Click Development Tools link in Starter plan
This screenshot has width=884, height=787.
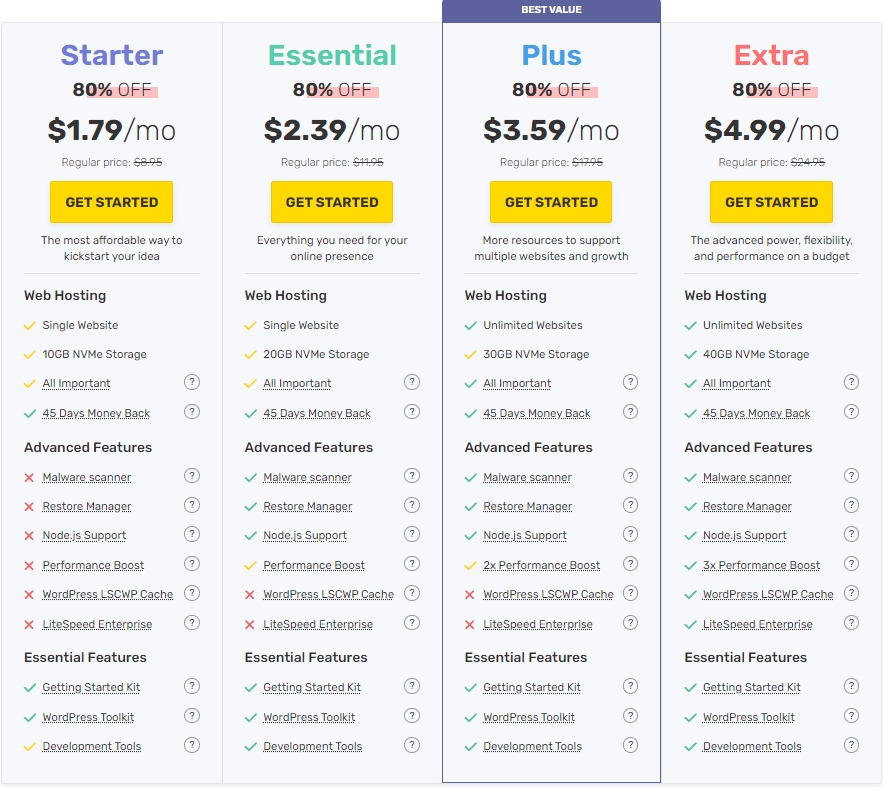91,746
